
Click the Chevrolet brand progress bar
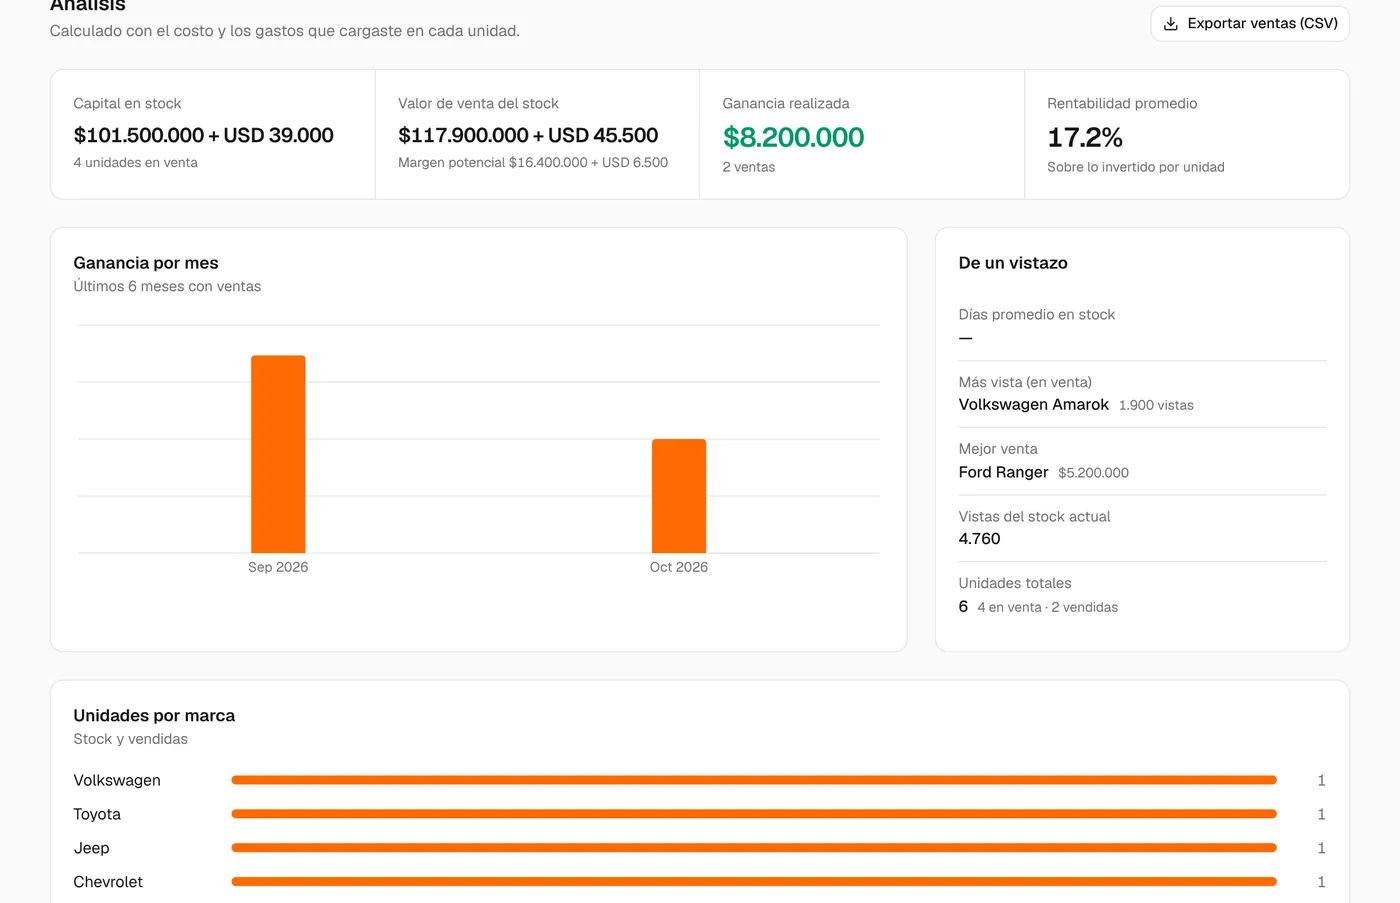tap(754, 882)
